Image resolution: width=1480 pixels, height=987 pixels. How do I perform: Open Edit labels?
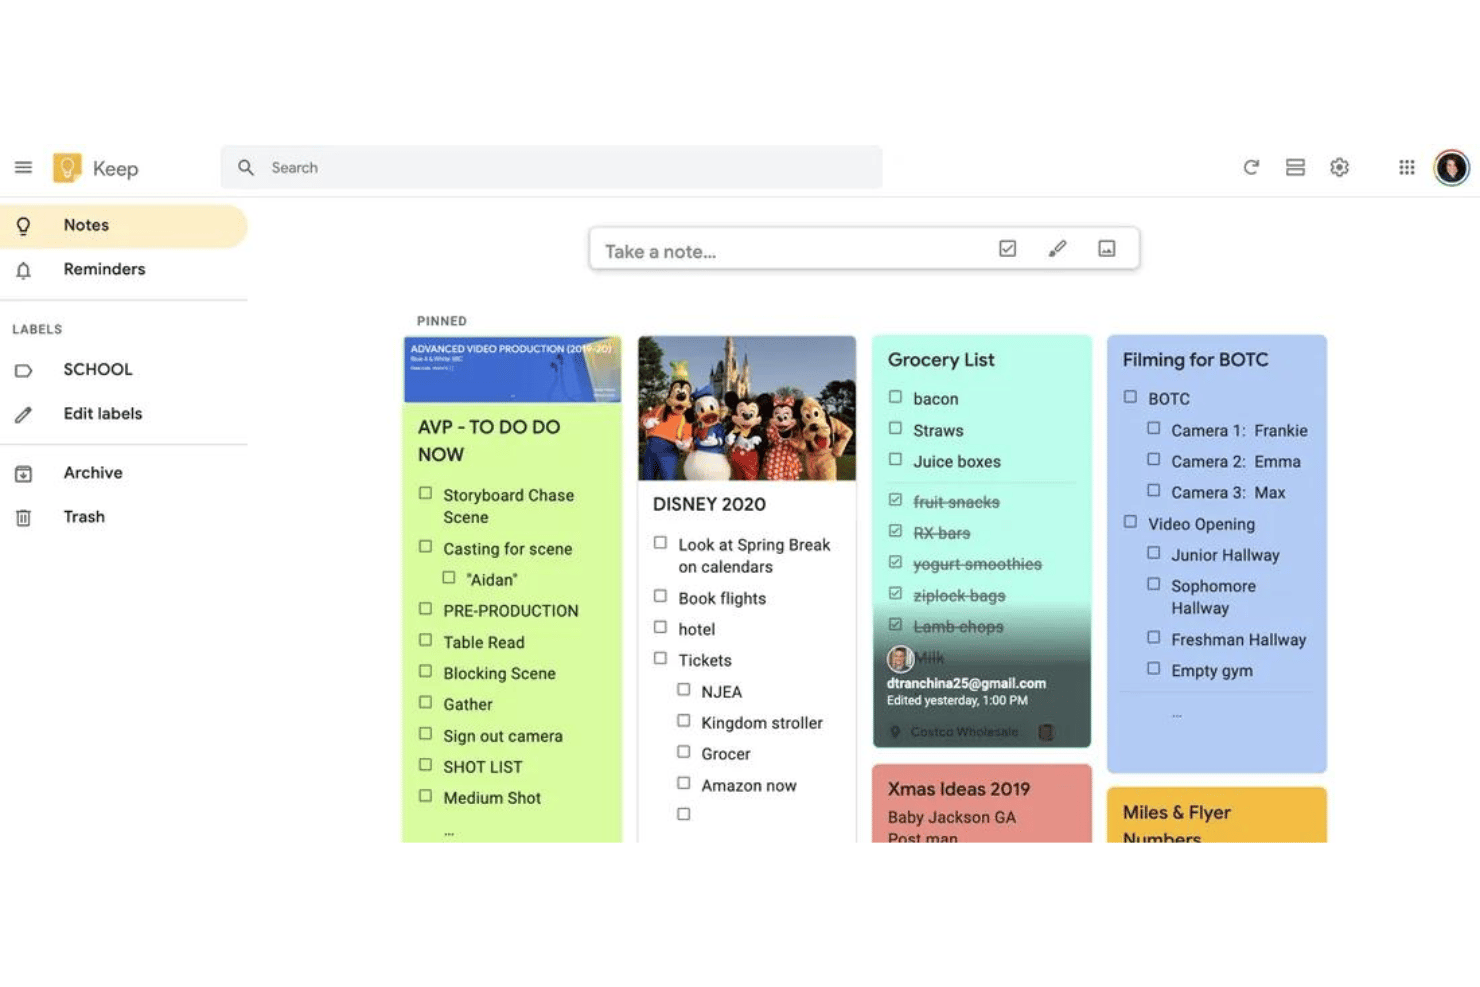[x=124, y=413]
